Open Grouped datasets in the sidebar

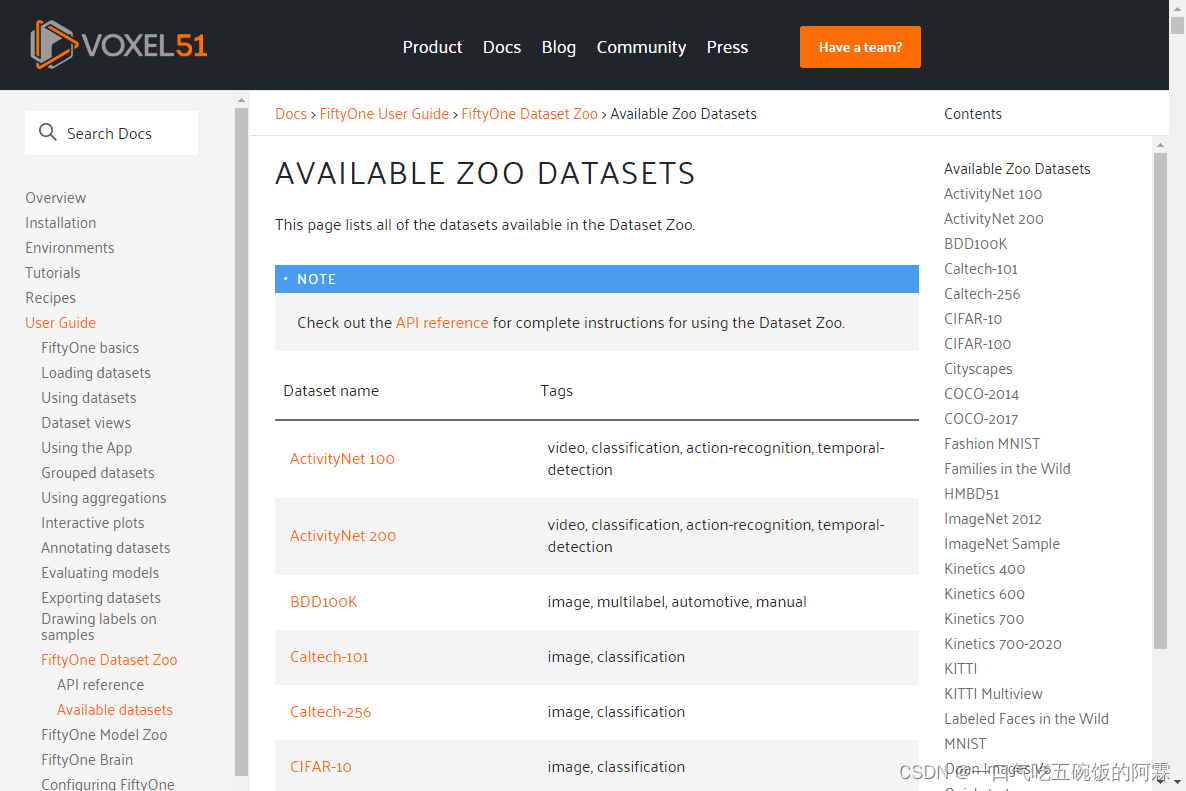click(98, 472)
